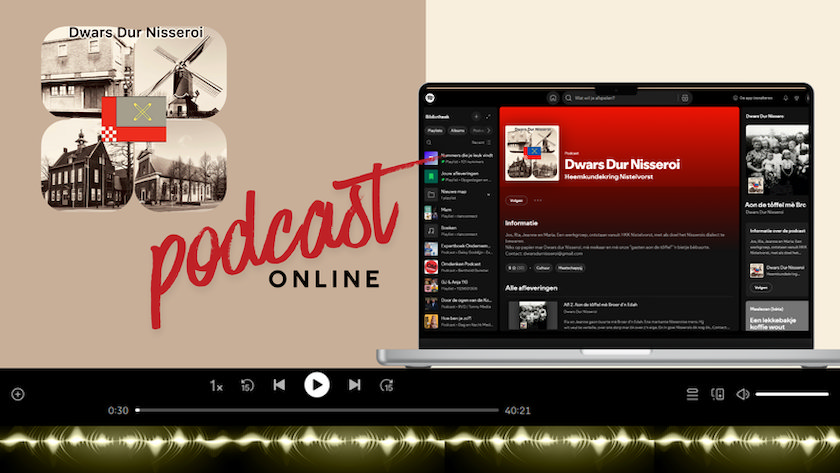Show more filter chips with chevron
The height and width of the screenshot is (473, 840).
coord(489,130)
